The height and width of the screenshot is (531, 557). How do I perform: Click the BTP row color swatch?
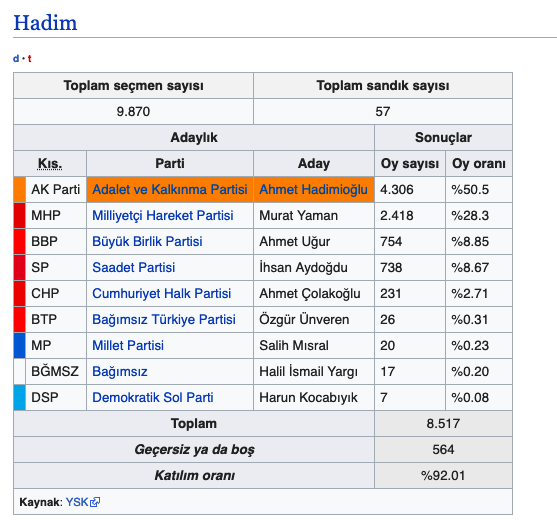coord(20,319)
